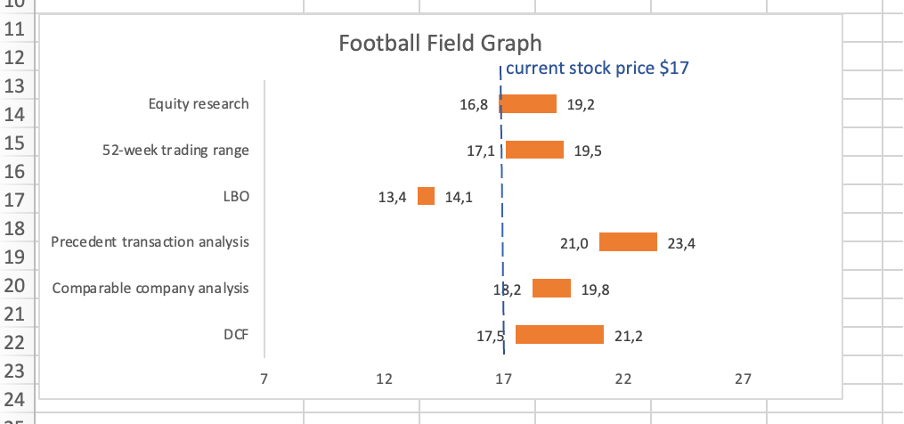Viewport: 904px width, 424px height.
Task: Select the Football Field Graph chart title
Action: 440,43
